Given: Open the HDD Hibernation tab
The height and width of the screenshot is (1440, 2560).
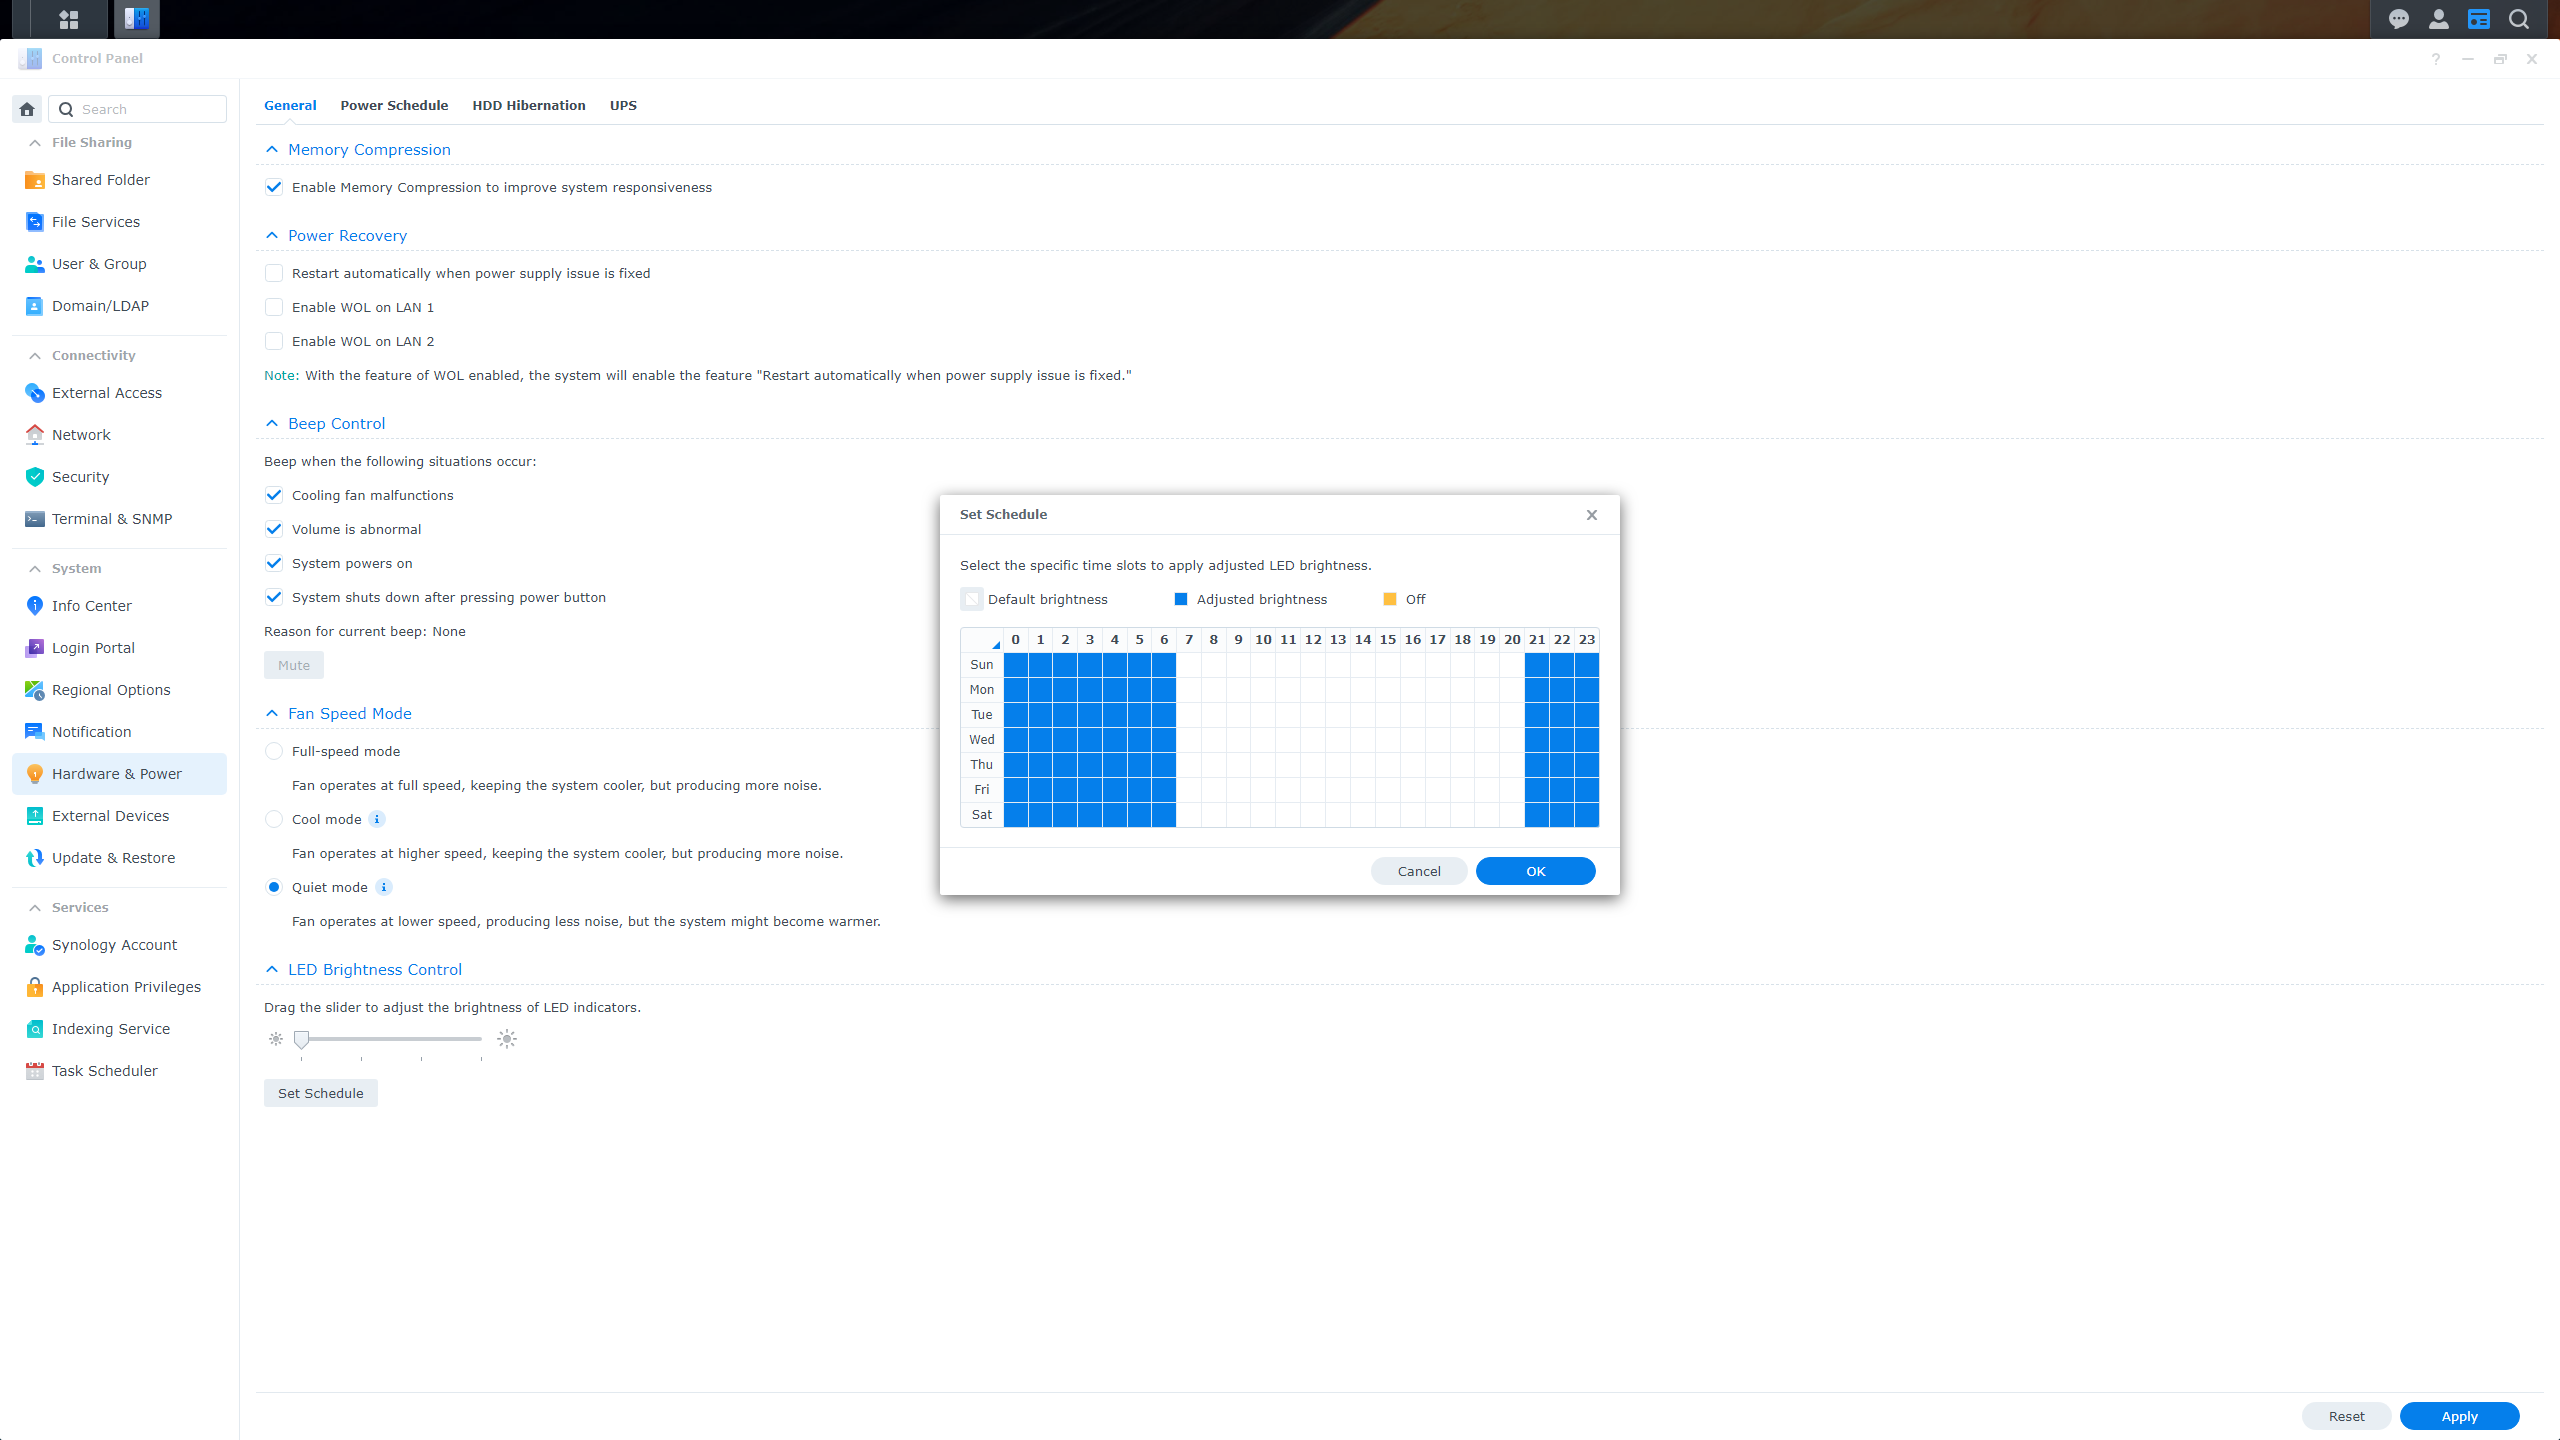Looking at the screenshot, I should click(x=528, y=105).
